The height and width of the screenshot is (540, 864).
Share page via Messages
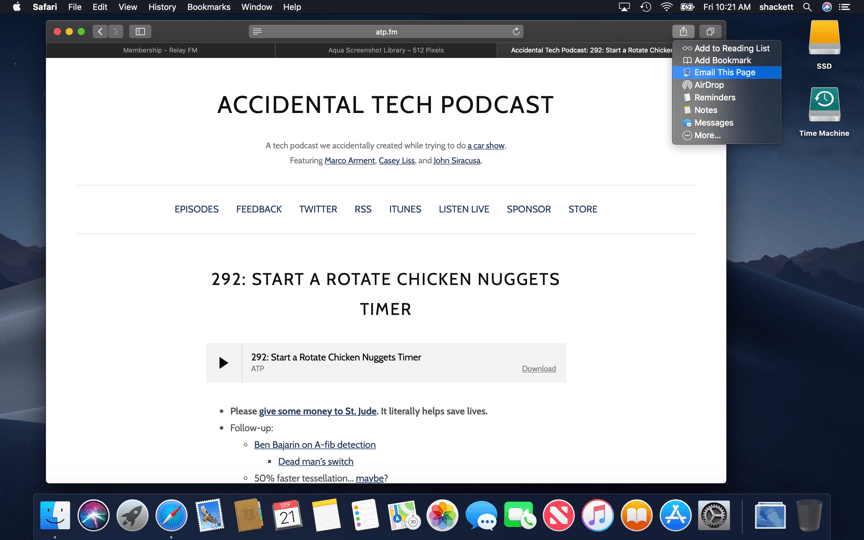tap(726, 123)
